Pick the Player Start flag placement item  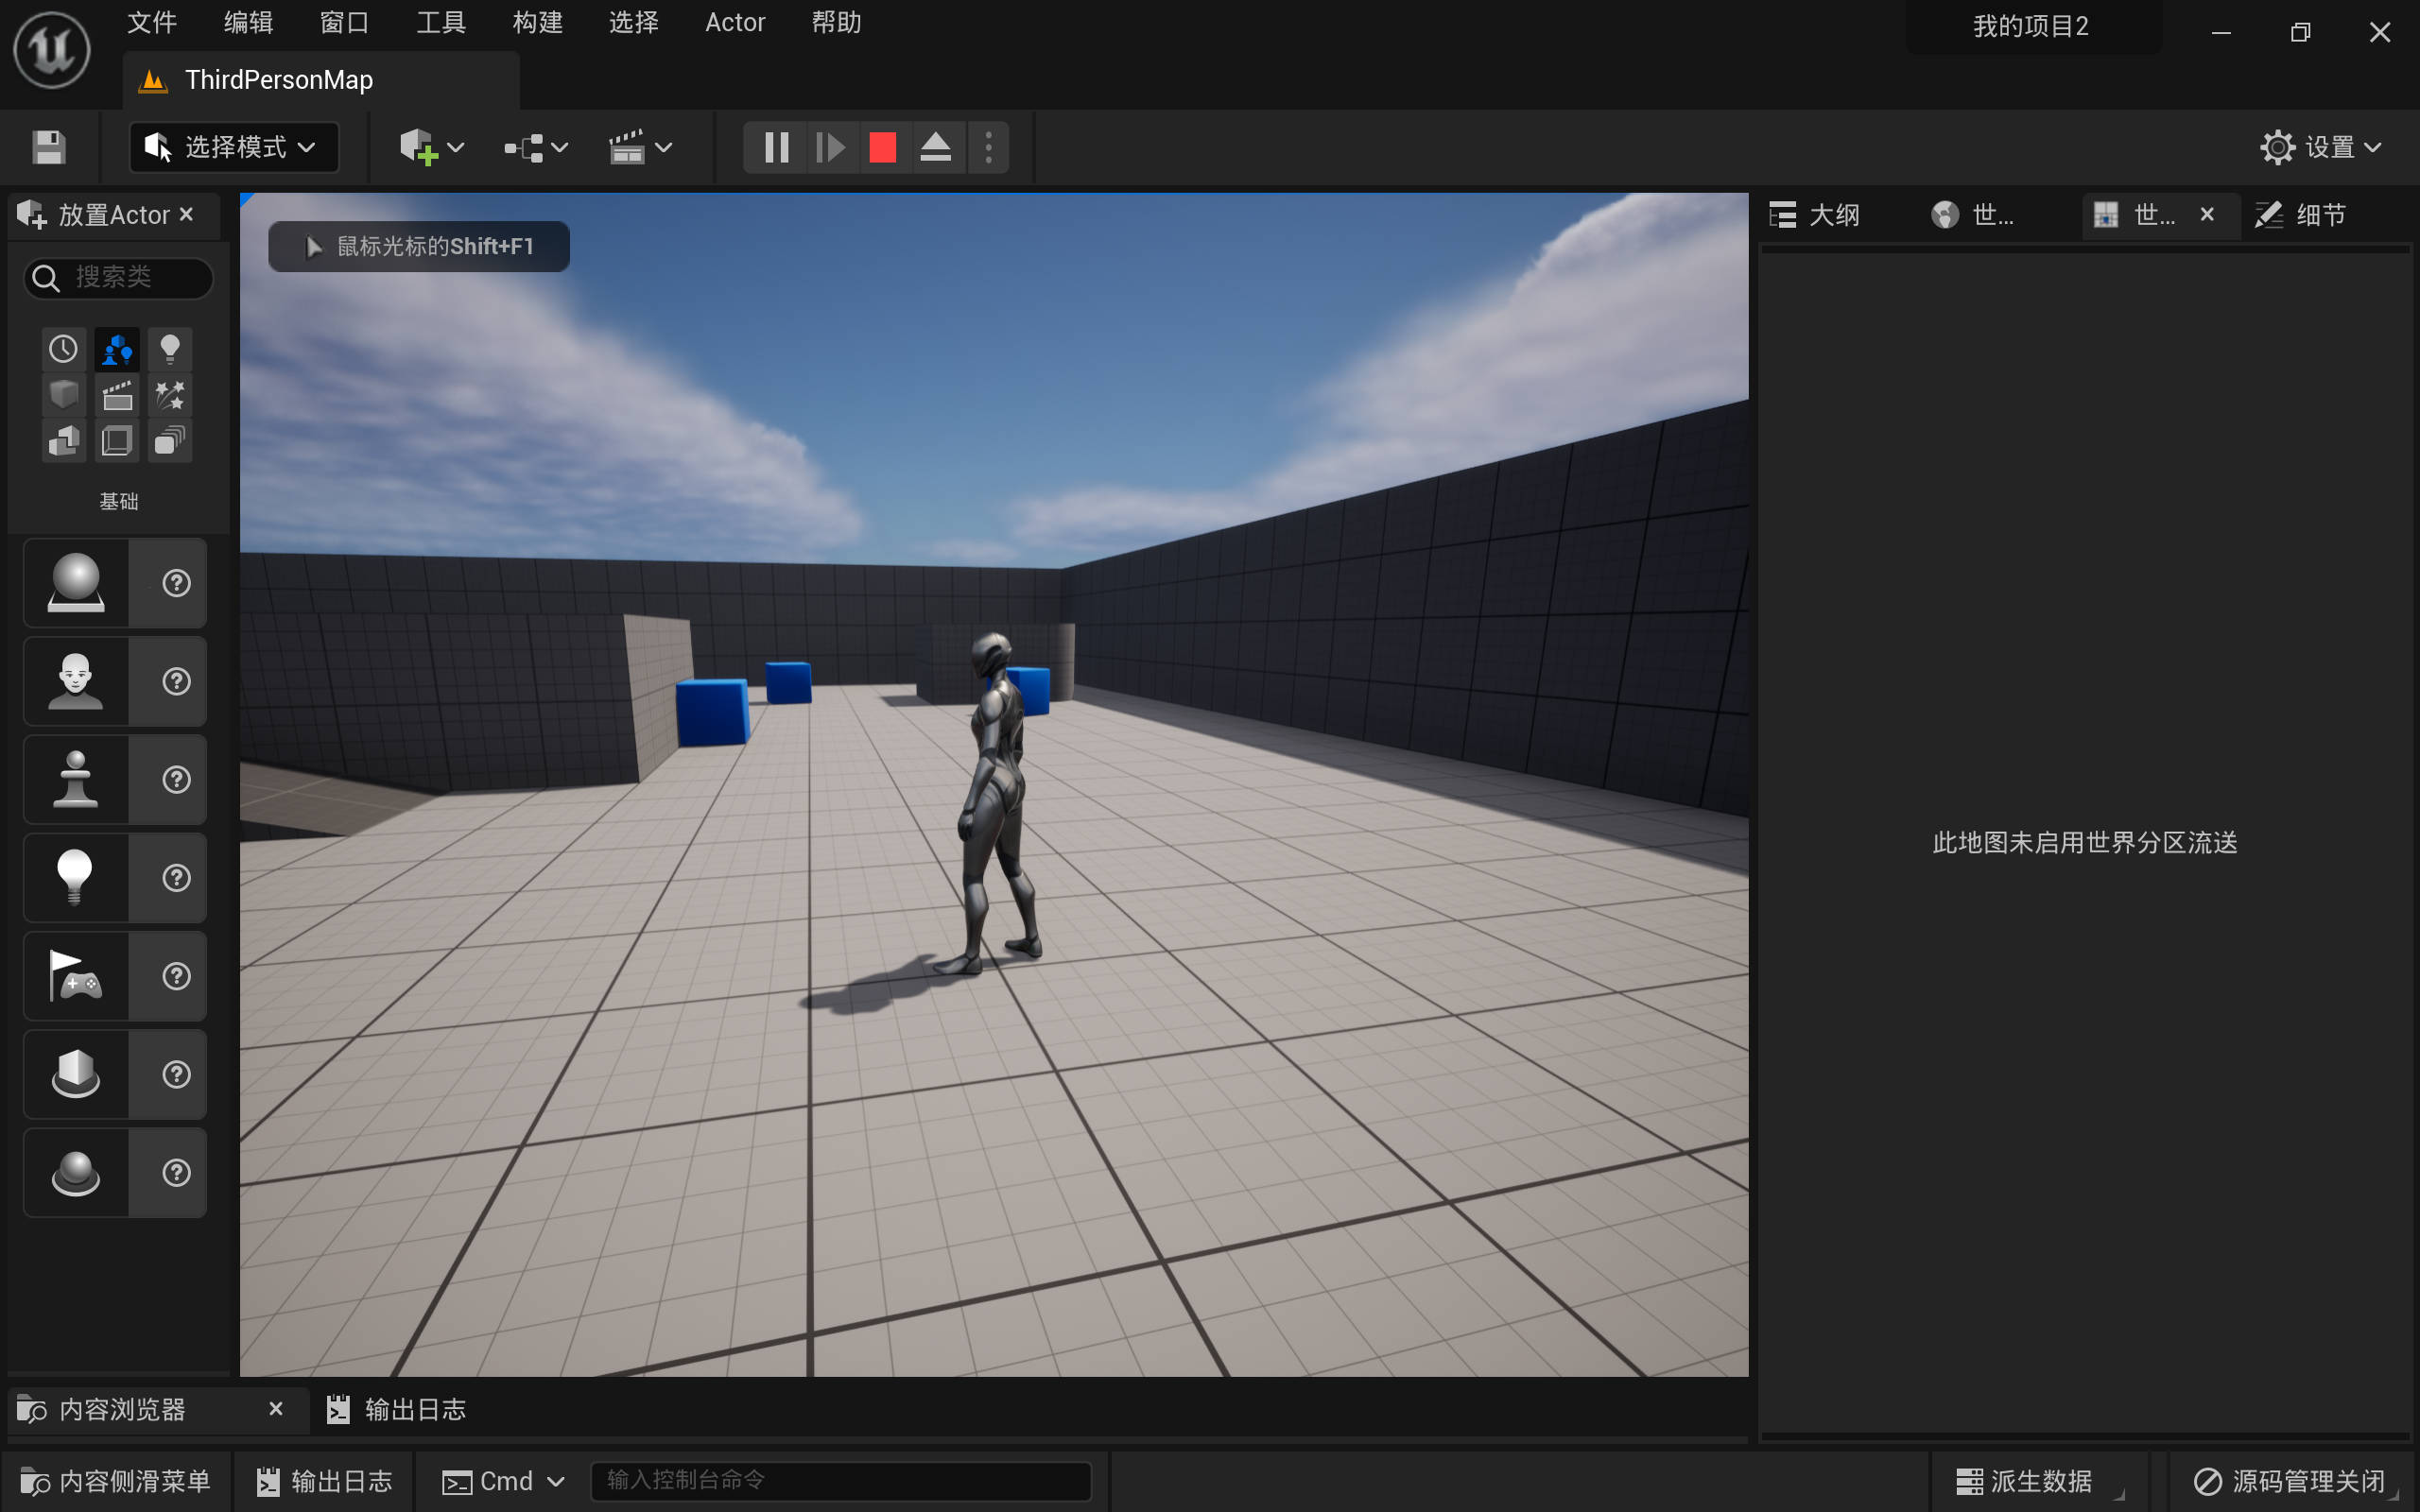click(76, 976)
